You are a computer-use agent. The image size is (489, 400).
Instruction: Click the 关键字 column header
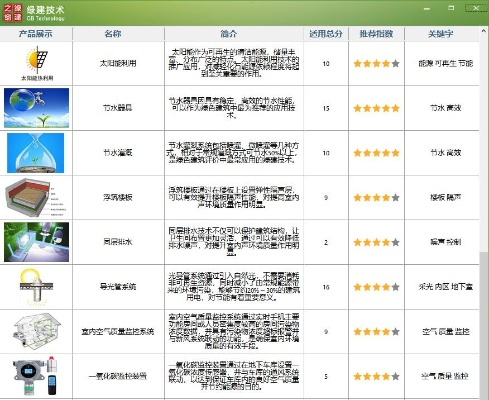tap(441, 34)
